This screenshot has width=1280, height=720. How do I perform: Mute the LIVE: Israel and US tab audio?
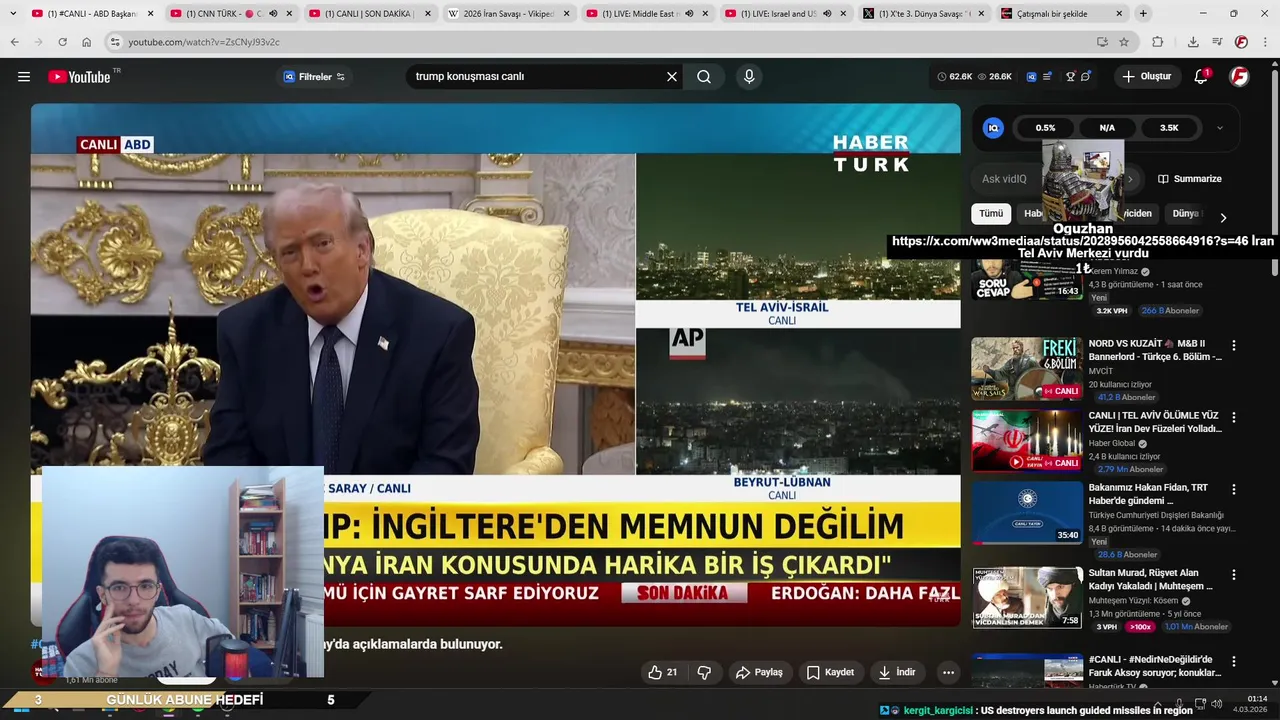tap(827, 14)
